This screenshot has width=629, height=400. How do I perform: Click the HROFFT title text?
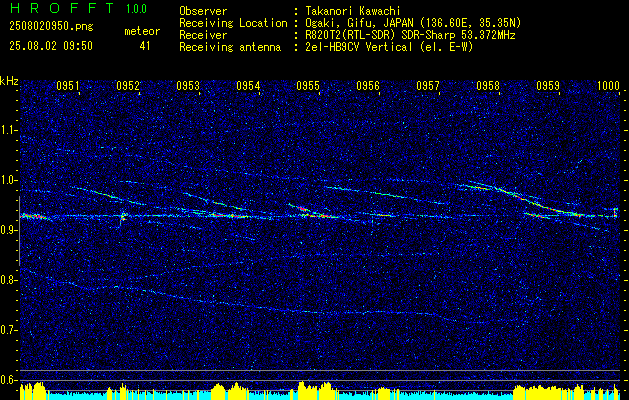[61, 8]
